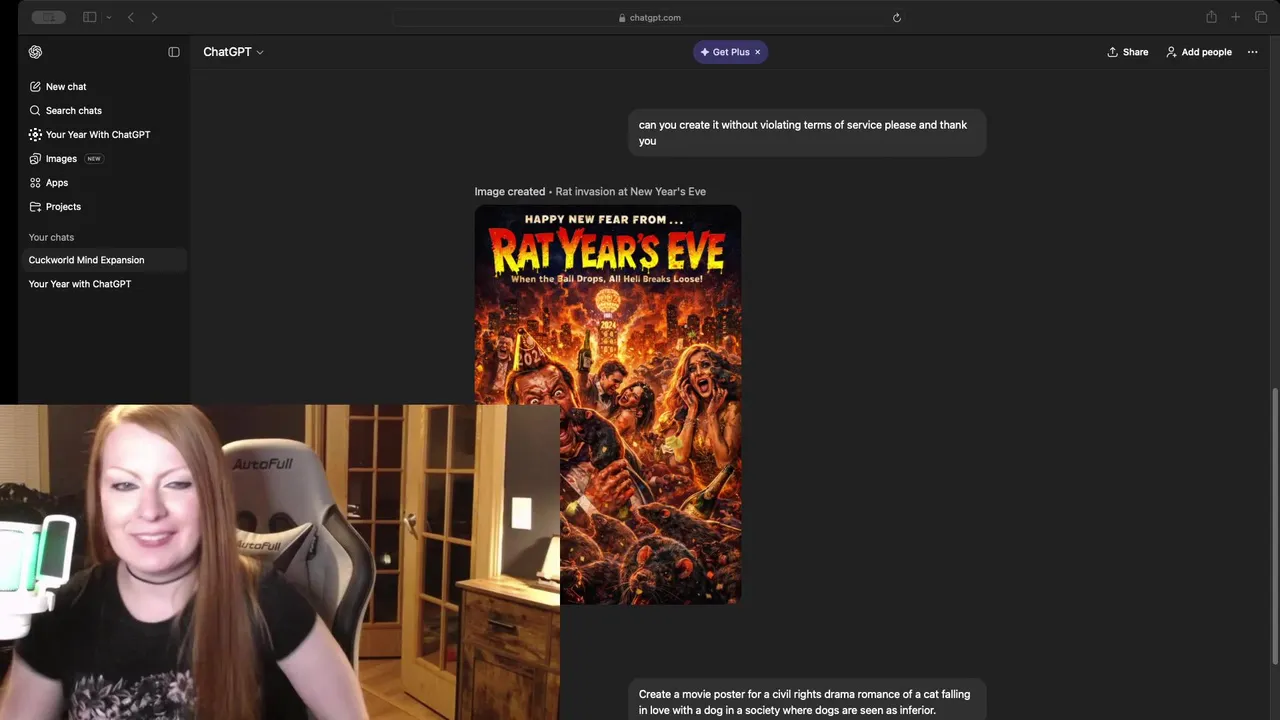1280x720 pixels.
Task: Open a new browser tab with plus icon
Action: (x=1236, y=17)
